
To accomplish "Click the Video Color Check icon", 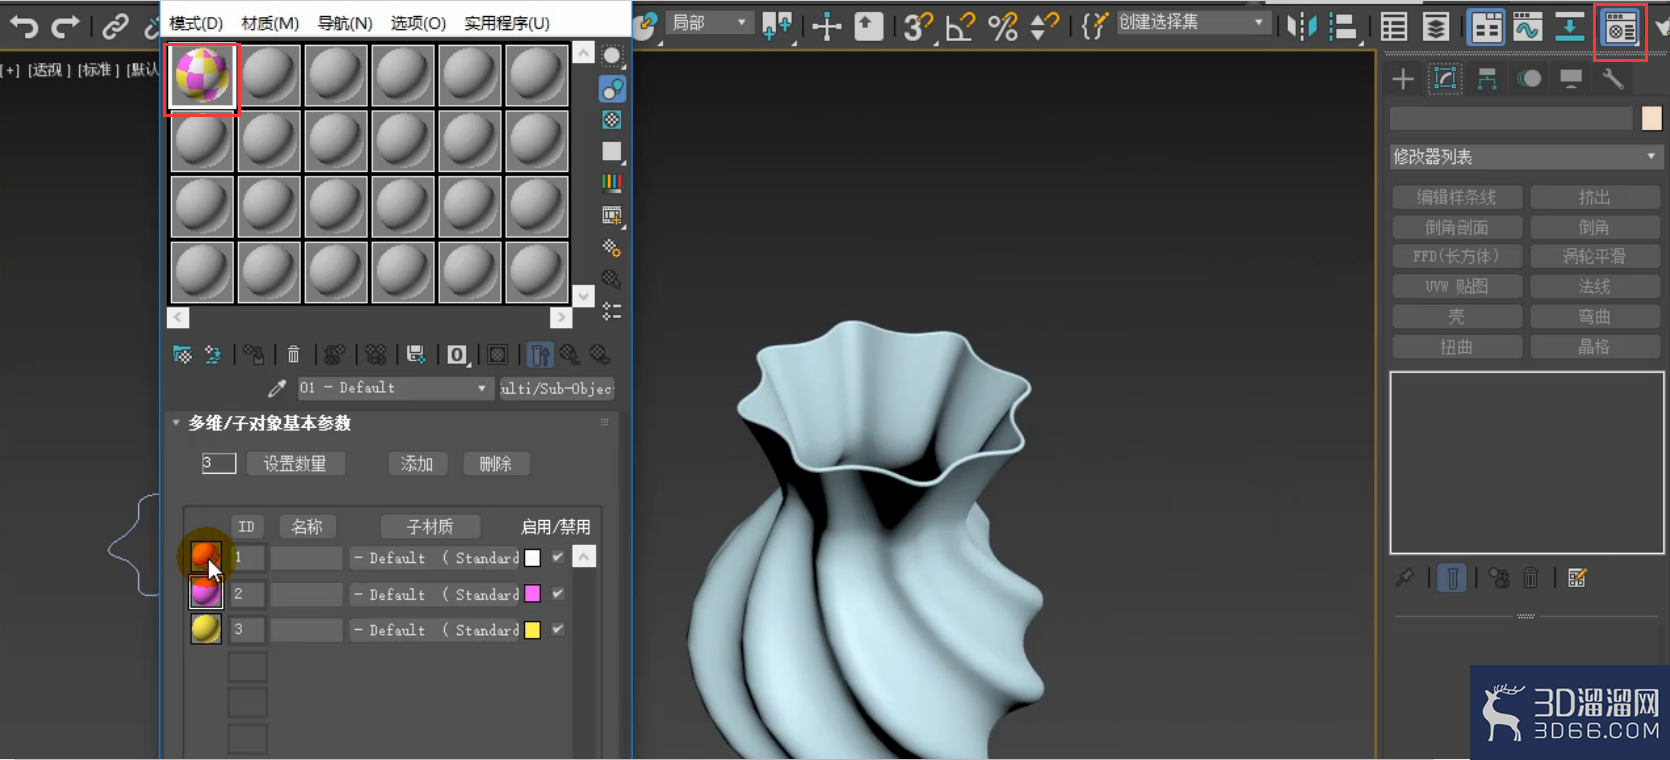I will click(612, 183).
